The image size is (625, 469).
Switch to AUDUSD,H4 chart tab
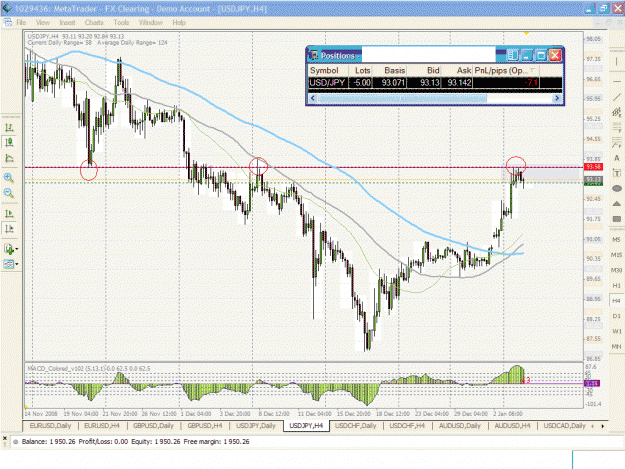[512, 426]
